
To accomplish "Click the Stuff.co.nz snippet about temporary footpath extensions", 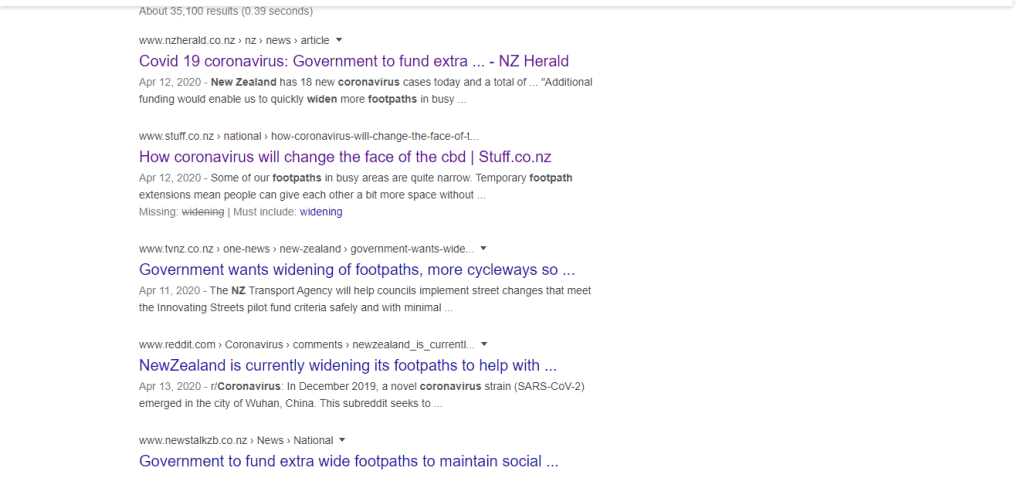I will pyautogui.click(x=355, y=186).
